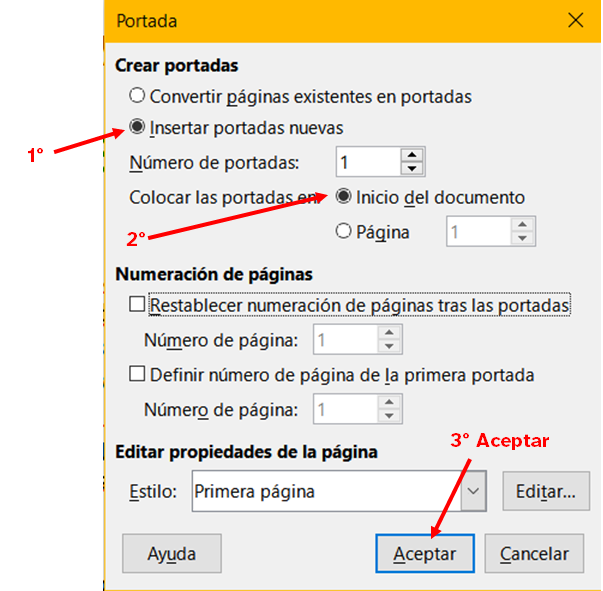The height and width of the screenshot is (591, 603).
Task: Click the Editar... button
Action: click(545, 492)
